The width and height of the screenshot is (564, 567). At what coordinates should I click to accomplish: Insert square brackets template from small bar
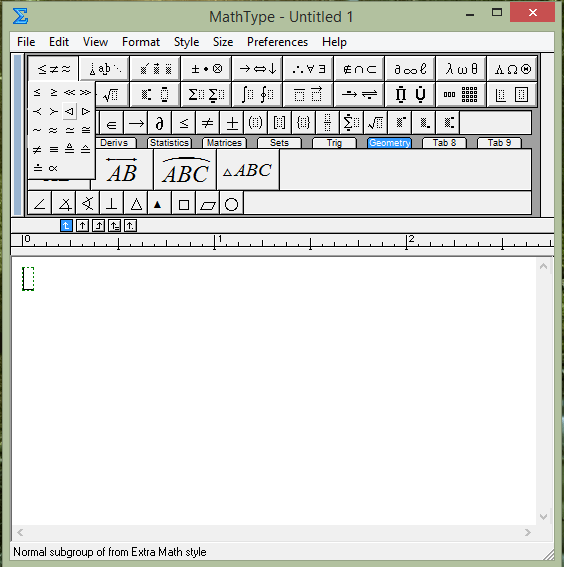[279, 123]
